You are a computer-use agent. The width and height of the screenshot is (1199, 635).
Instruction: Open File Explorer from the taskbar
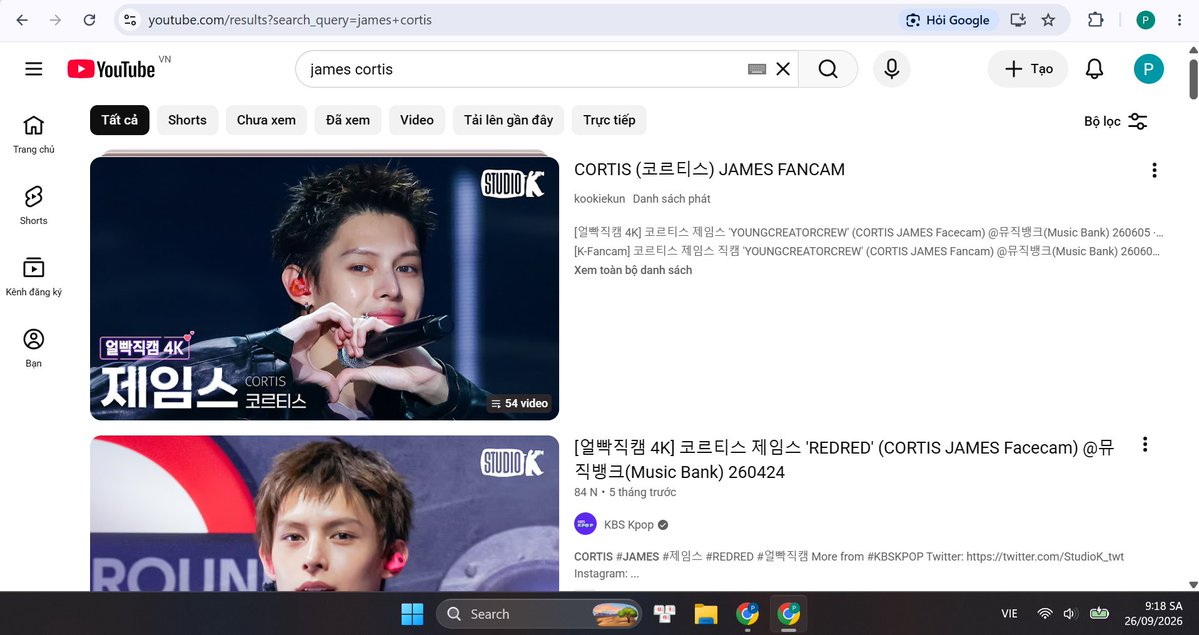(706, 614)
